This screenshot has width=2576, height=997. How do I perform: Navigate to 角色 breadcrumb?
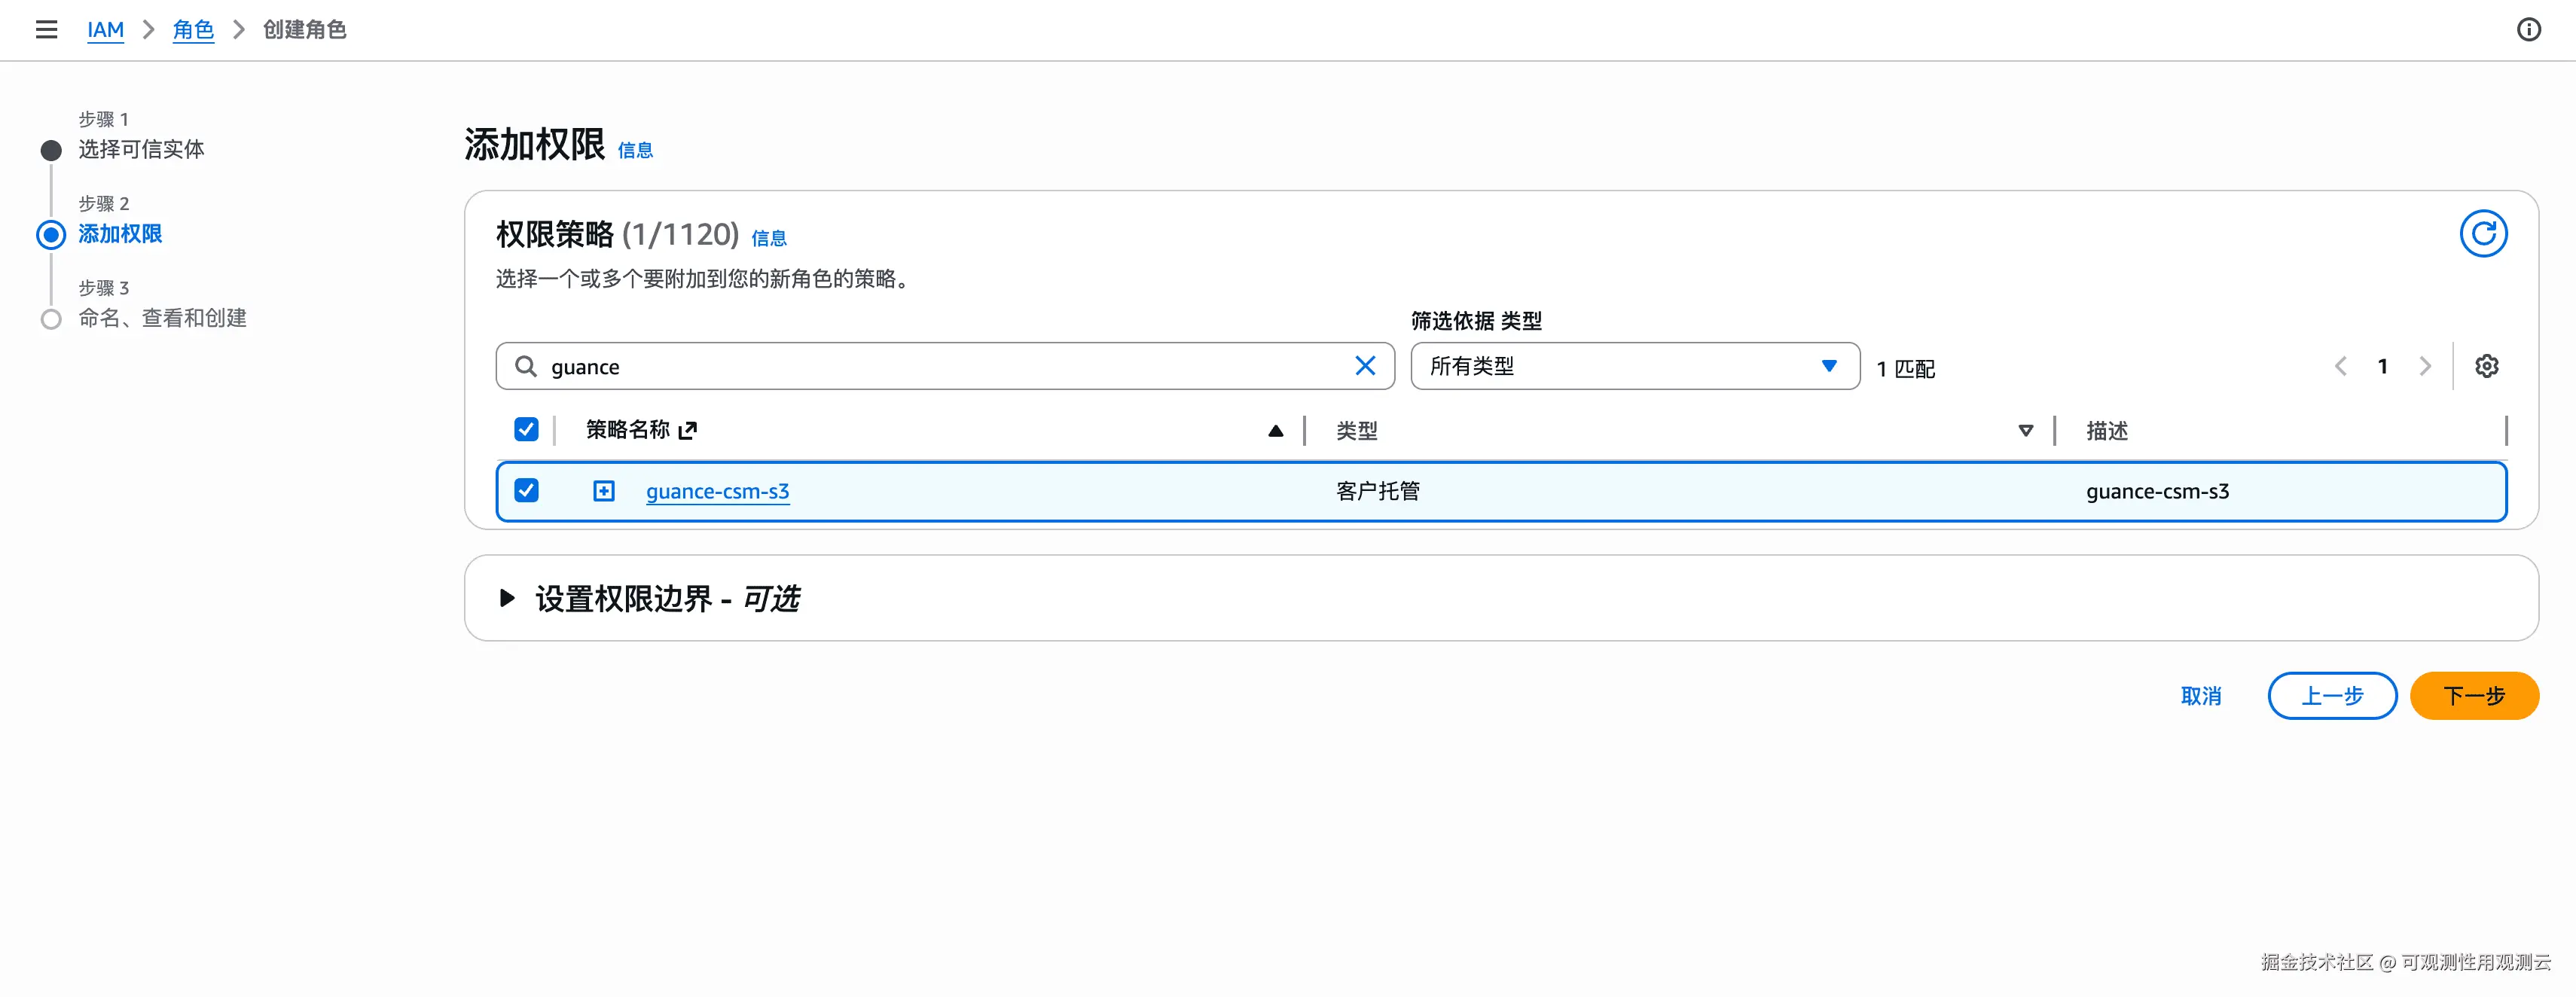pos(193,29)
